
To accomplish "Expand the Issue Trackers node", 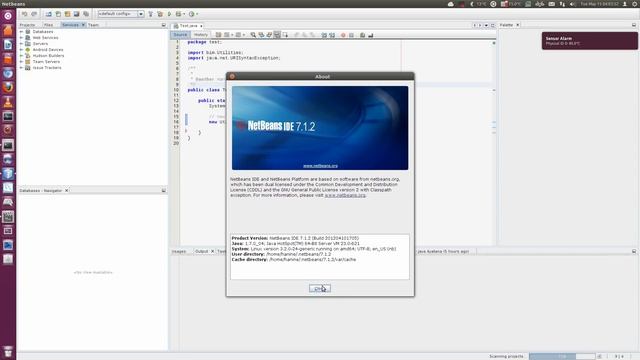I will 22,68.
